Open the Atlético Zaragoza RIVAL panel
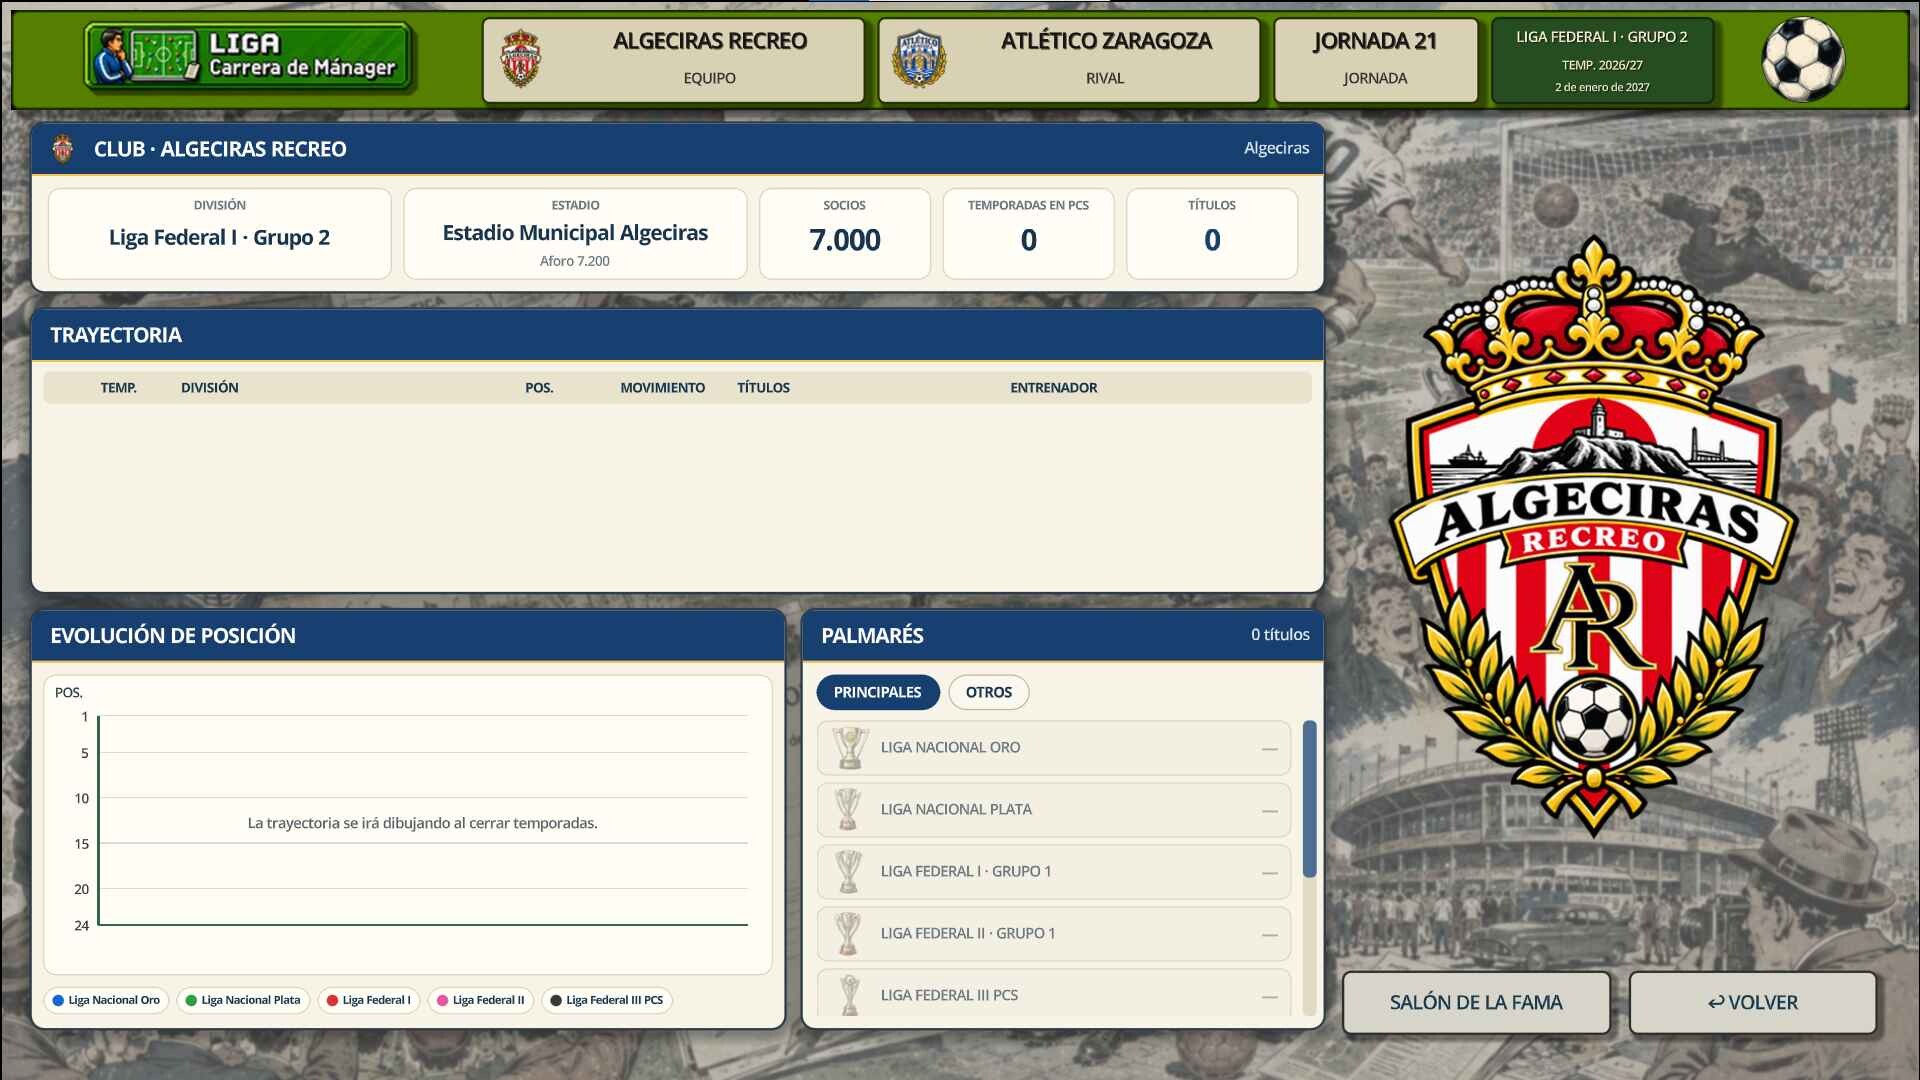Image resolution: width=1920 pixels, height=1080 pixels. 1069,60
